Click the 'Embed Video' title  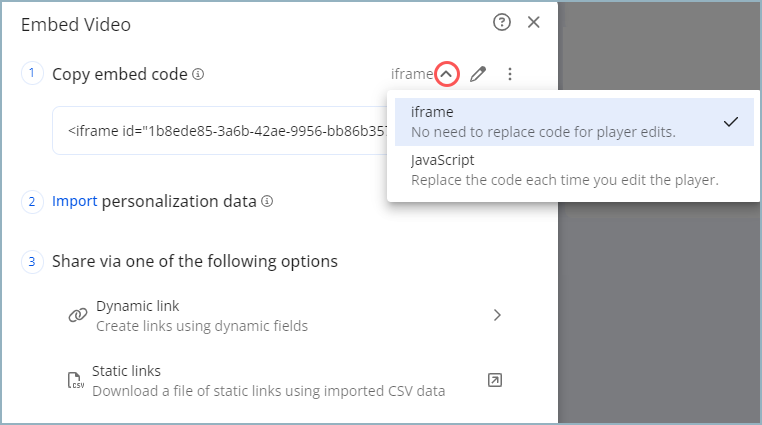[x=76, y=25]
